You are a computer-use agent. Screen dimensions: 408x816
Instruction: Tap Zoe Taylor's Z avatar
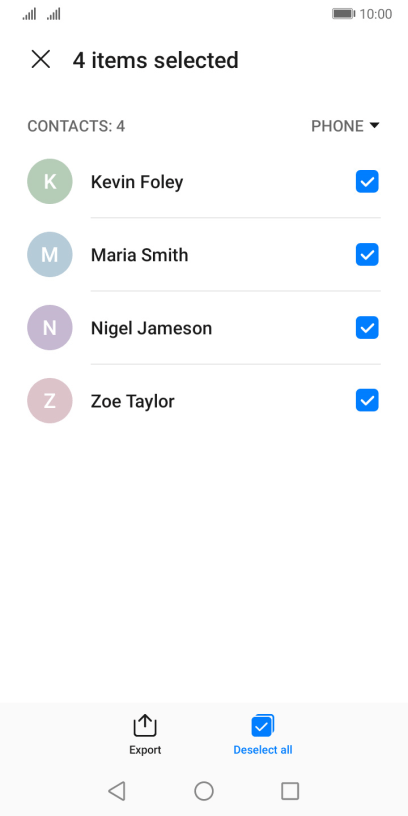(49, 401)
